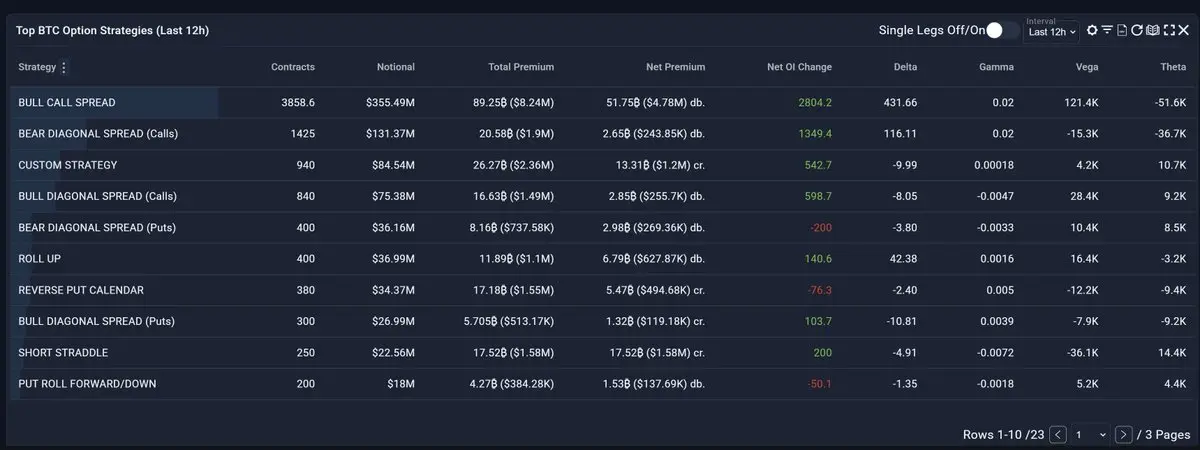Click net premium 13.31₿ ($1.2M) cr.
This screenshot has width=1200, height=450.
[x=661, y=165]
